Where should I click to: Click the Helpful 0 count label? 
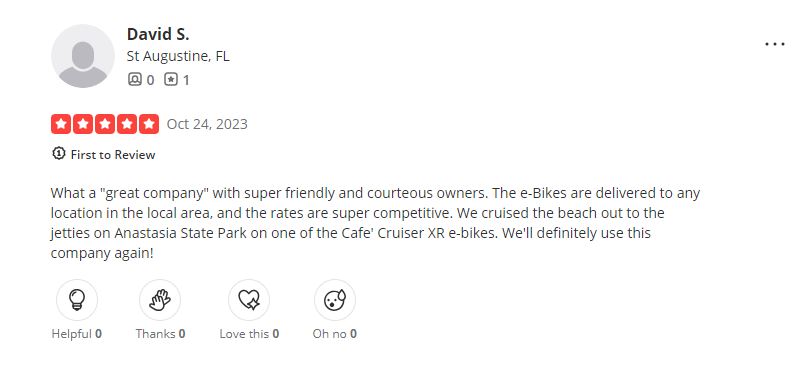click(77, 334)
